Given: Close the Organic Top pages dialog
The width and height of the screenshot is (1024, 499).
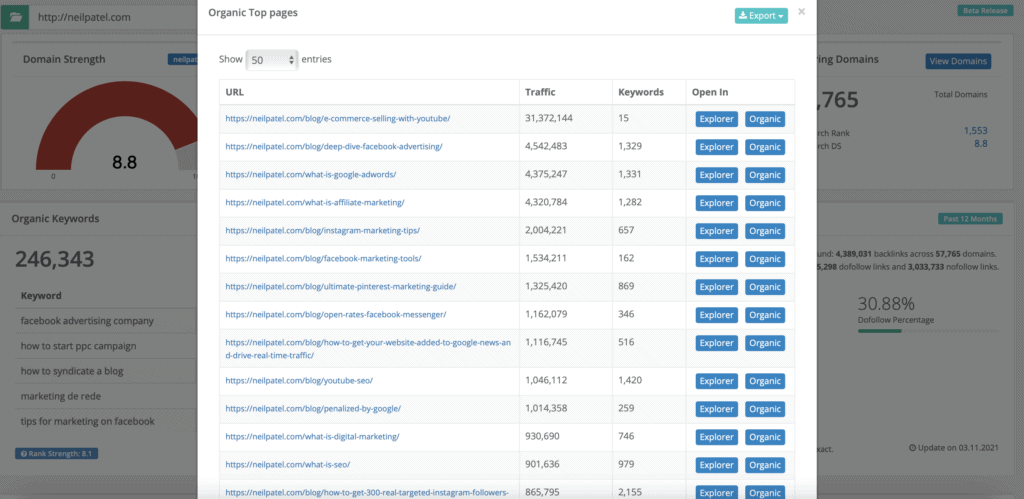Looking at the screenshot, I should [801, 12].
